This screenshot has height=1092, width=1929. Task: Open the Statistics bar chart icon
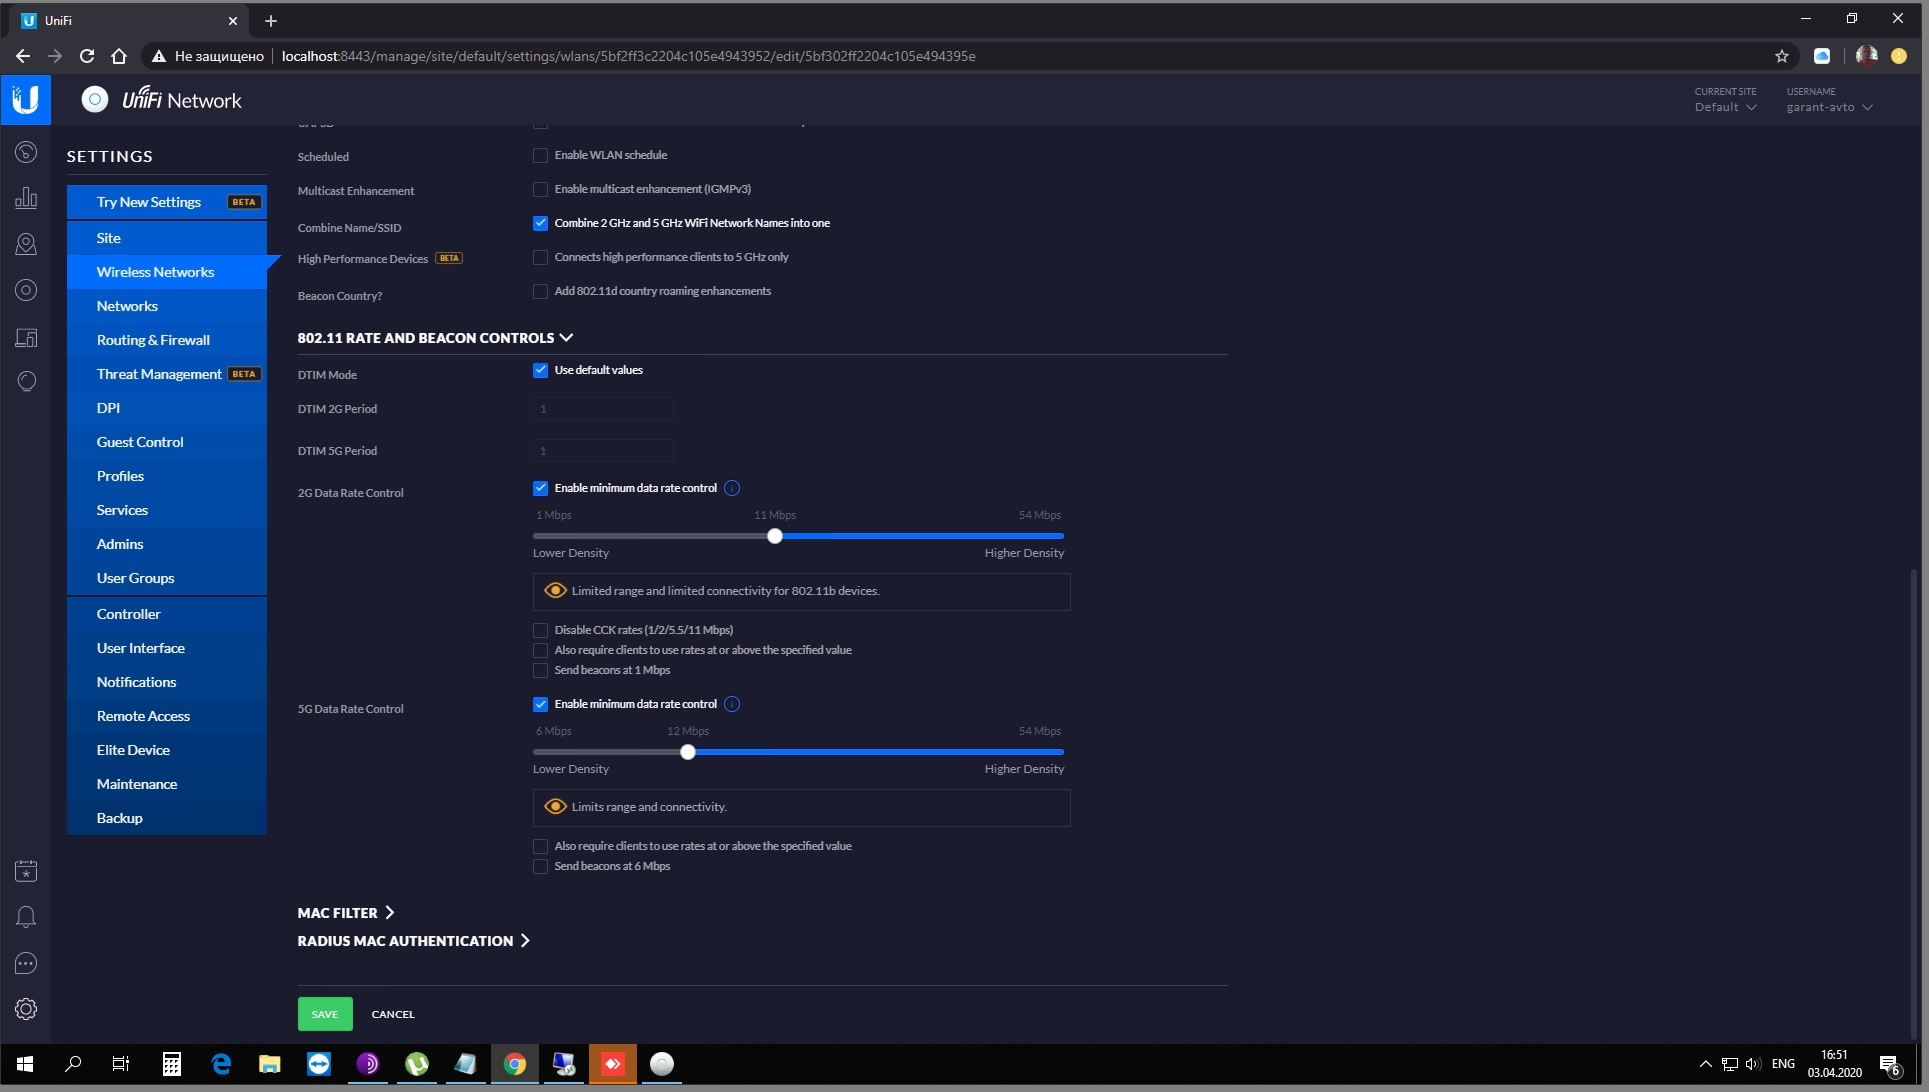(26, 198)
